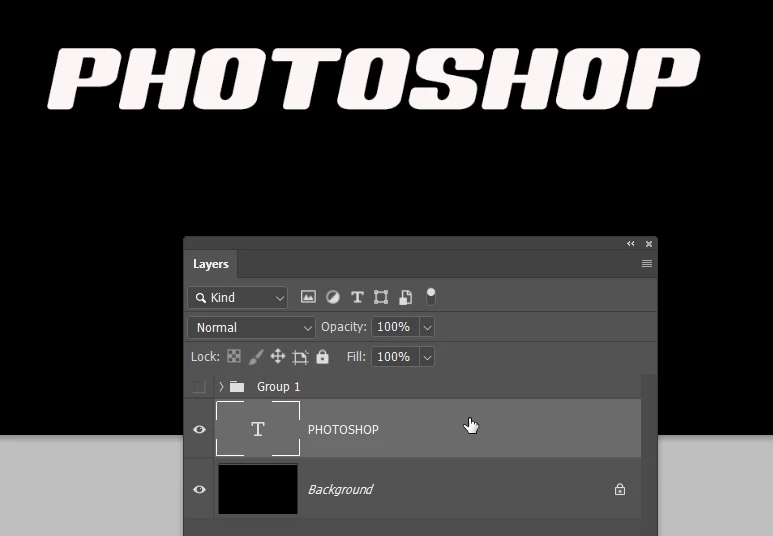Click PHOTOSHOP layer name
Image resolution: width=773 pixels, height=536 pixels.
click(x=343, y=429)
